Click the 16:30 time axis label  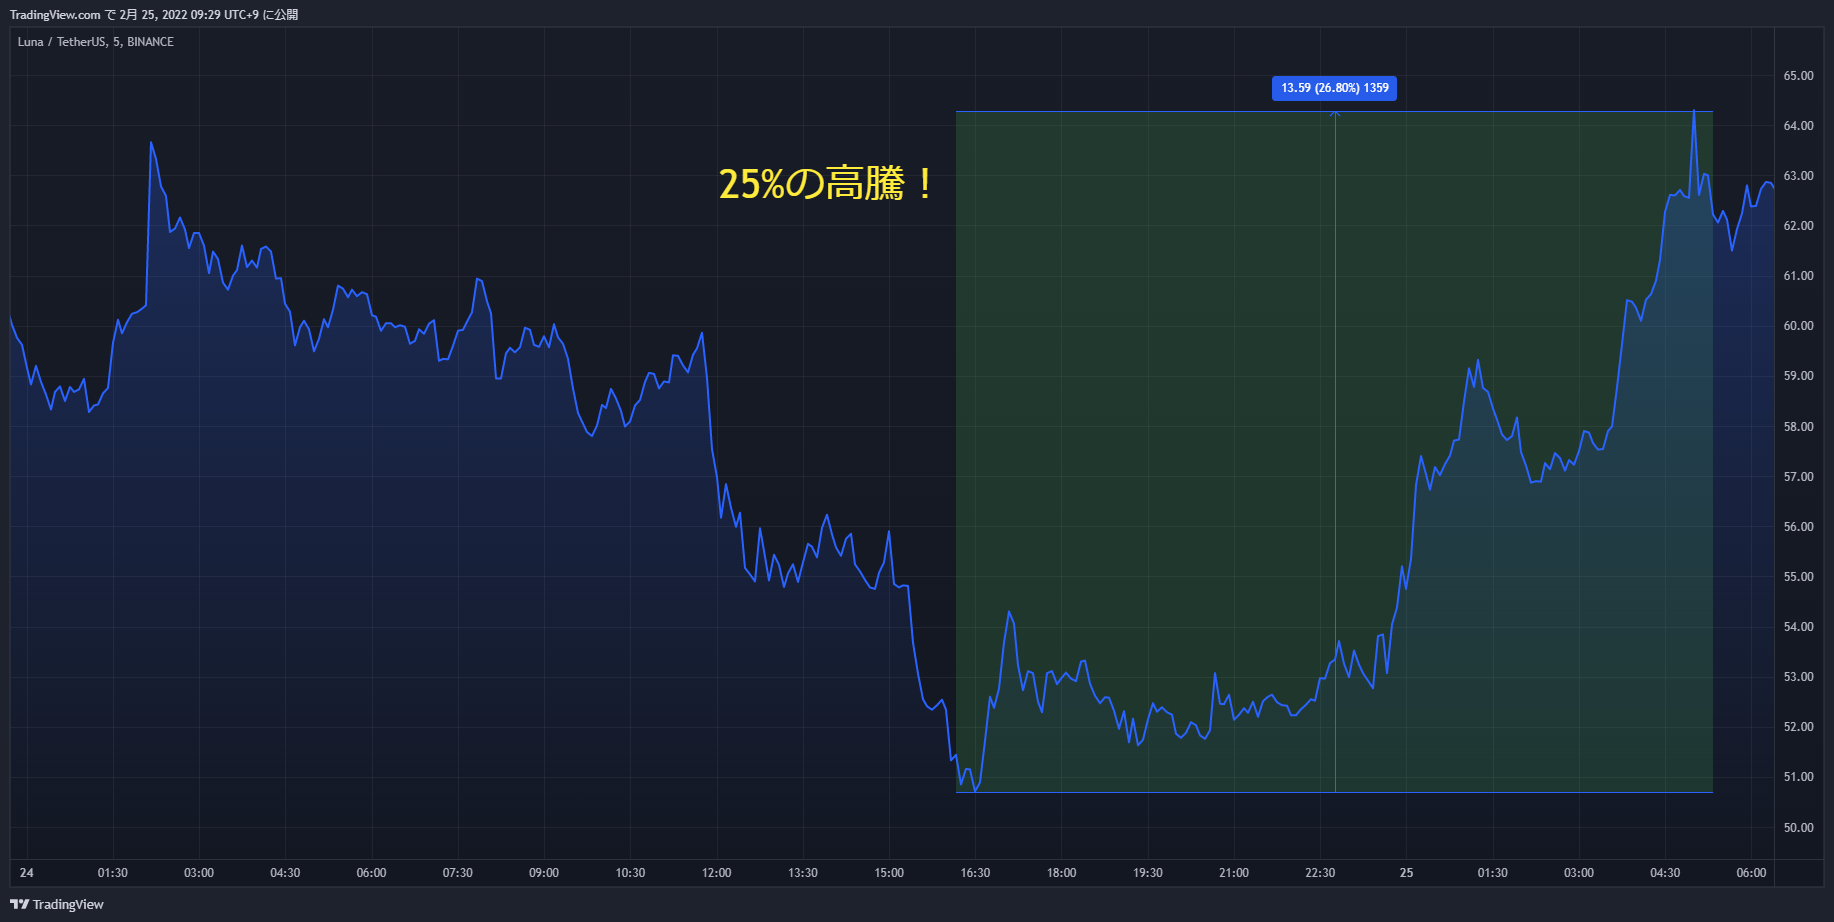coord(975,873)
